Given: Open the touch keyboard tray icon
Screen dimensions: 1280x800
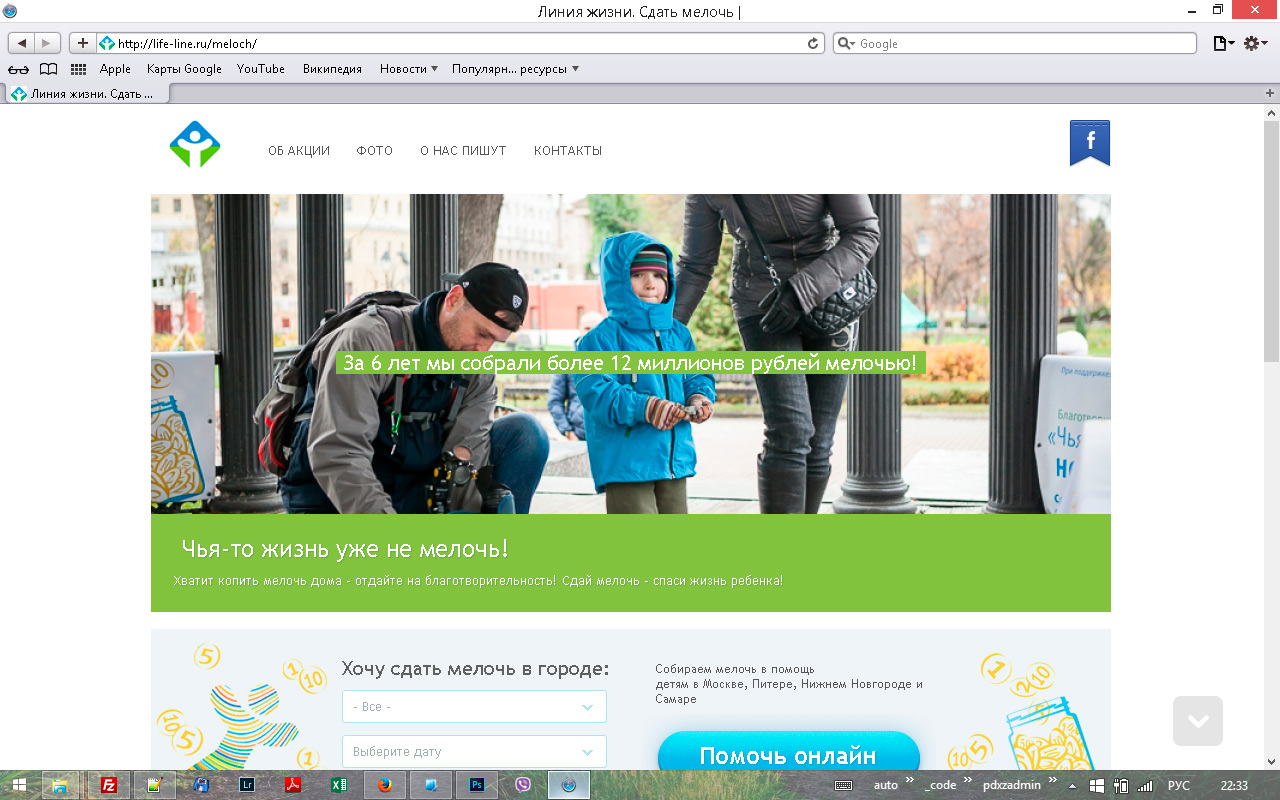Looking at the screenshot, I should [843, 785].
